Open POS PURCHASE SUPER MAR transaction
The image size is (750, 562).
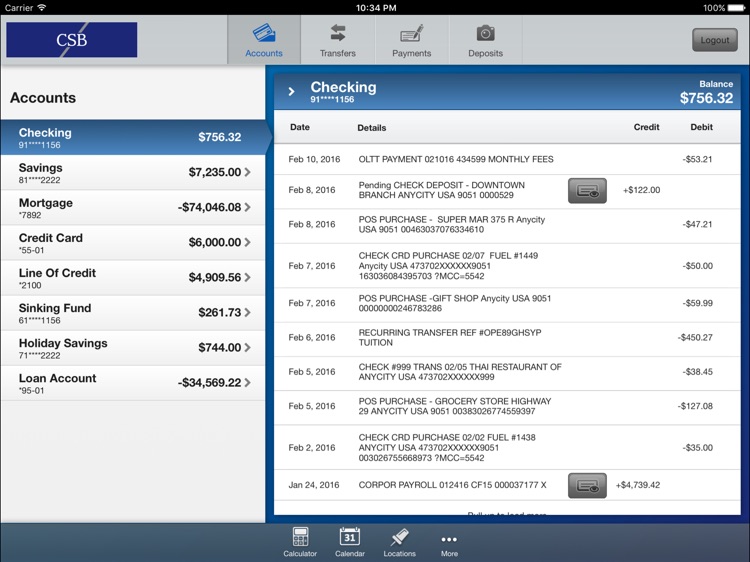click(x=507, y=225)
